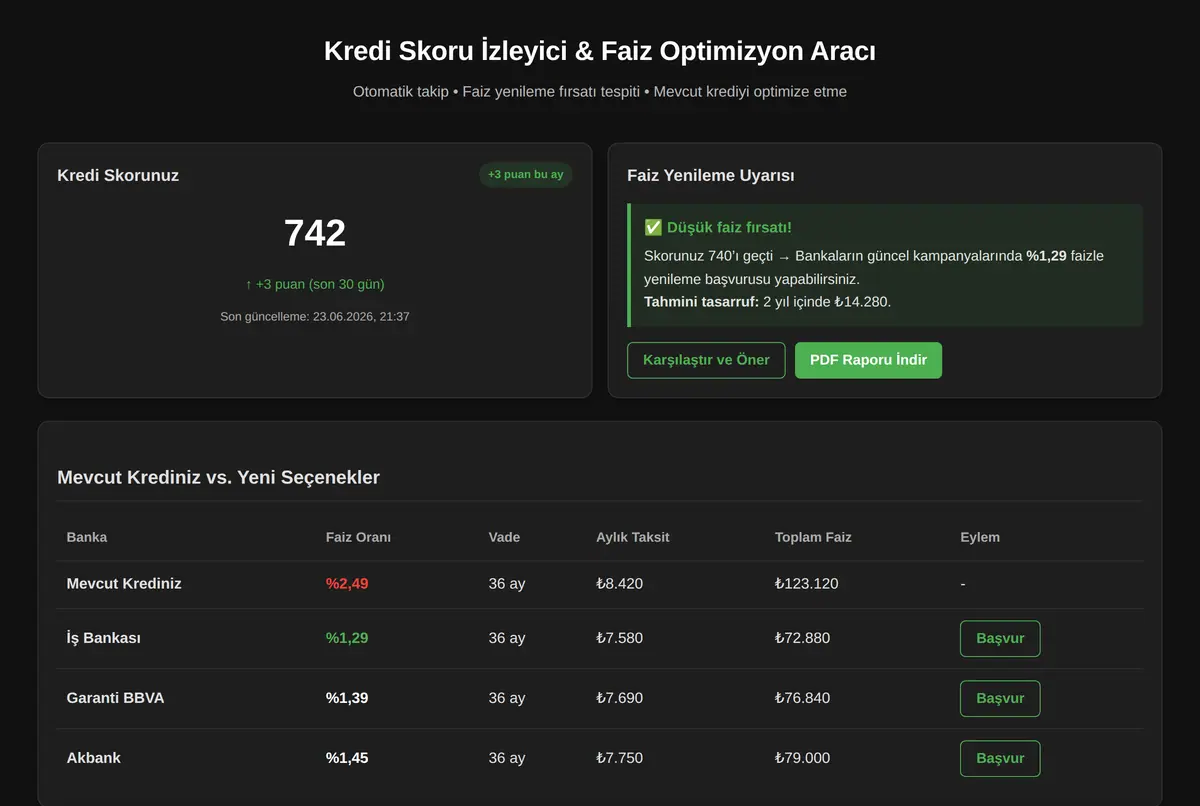Click the Toplam Faiz column header
The height and width of the screenshot is (806, 1200).
(813, 537)
